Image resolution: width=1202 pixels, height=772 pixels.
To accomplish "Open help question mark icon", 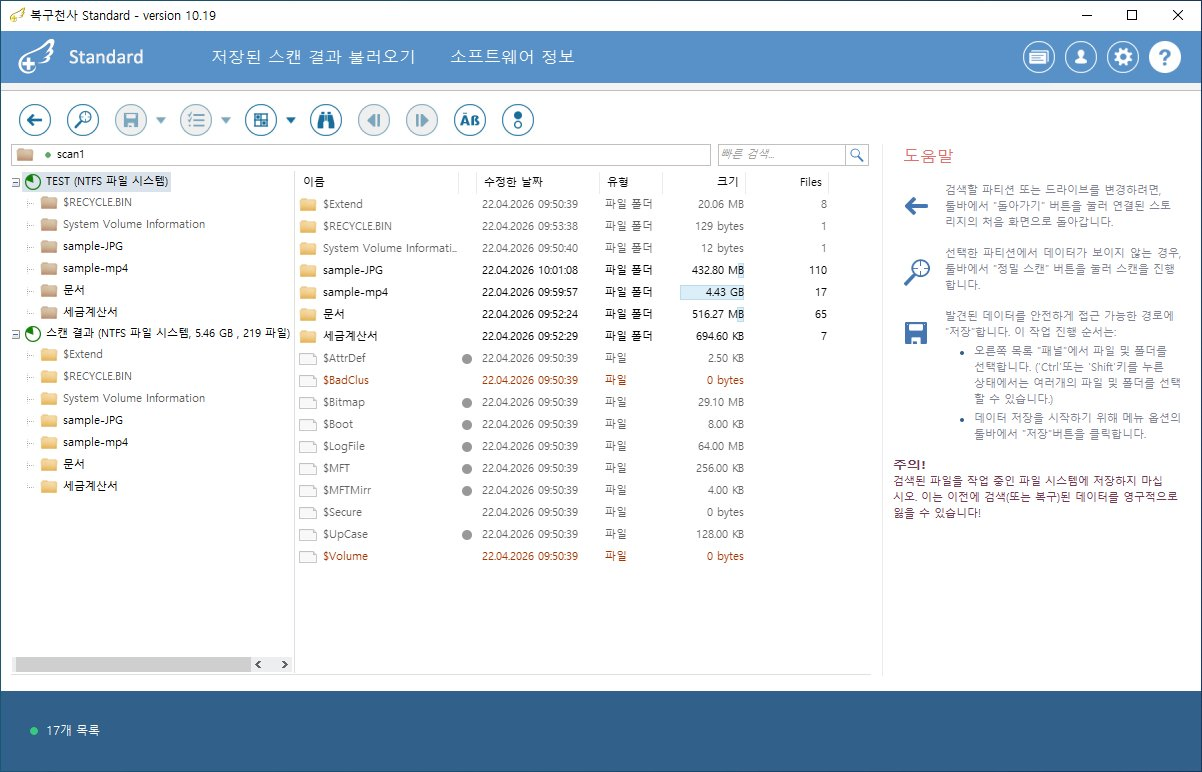I will click(x=1165, y=58).
